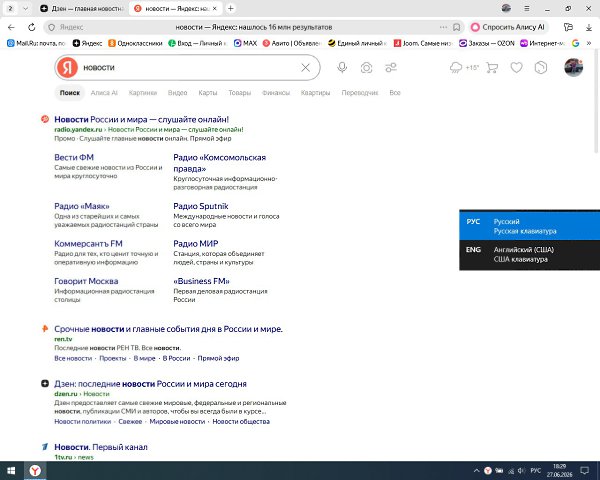Open the volume tray icon

pos(521,470)
